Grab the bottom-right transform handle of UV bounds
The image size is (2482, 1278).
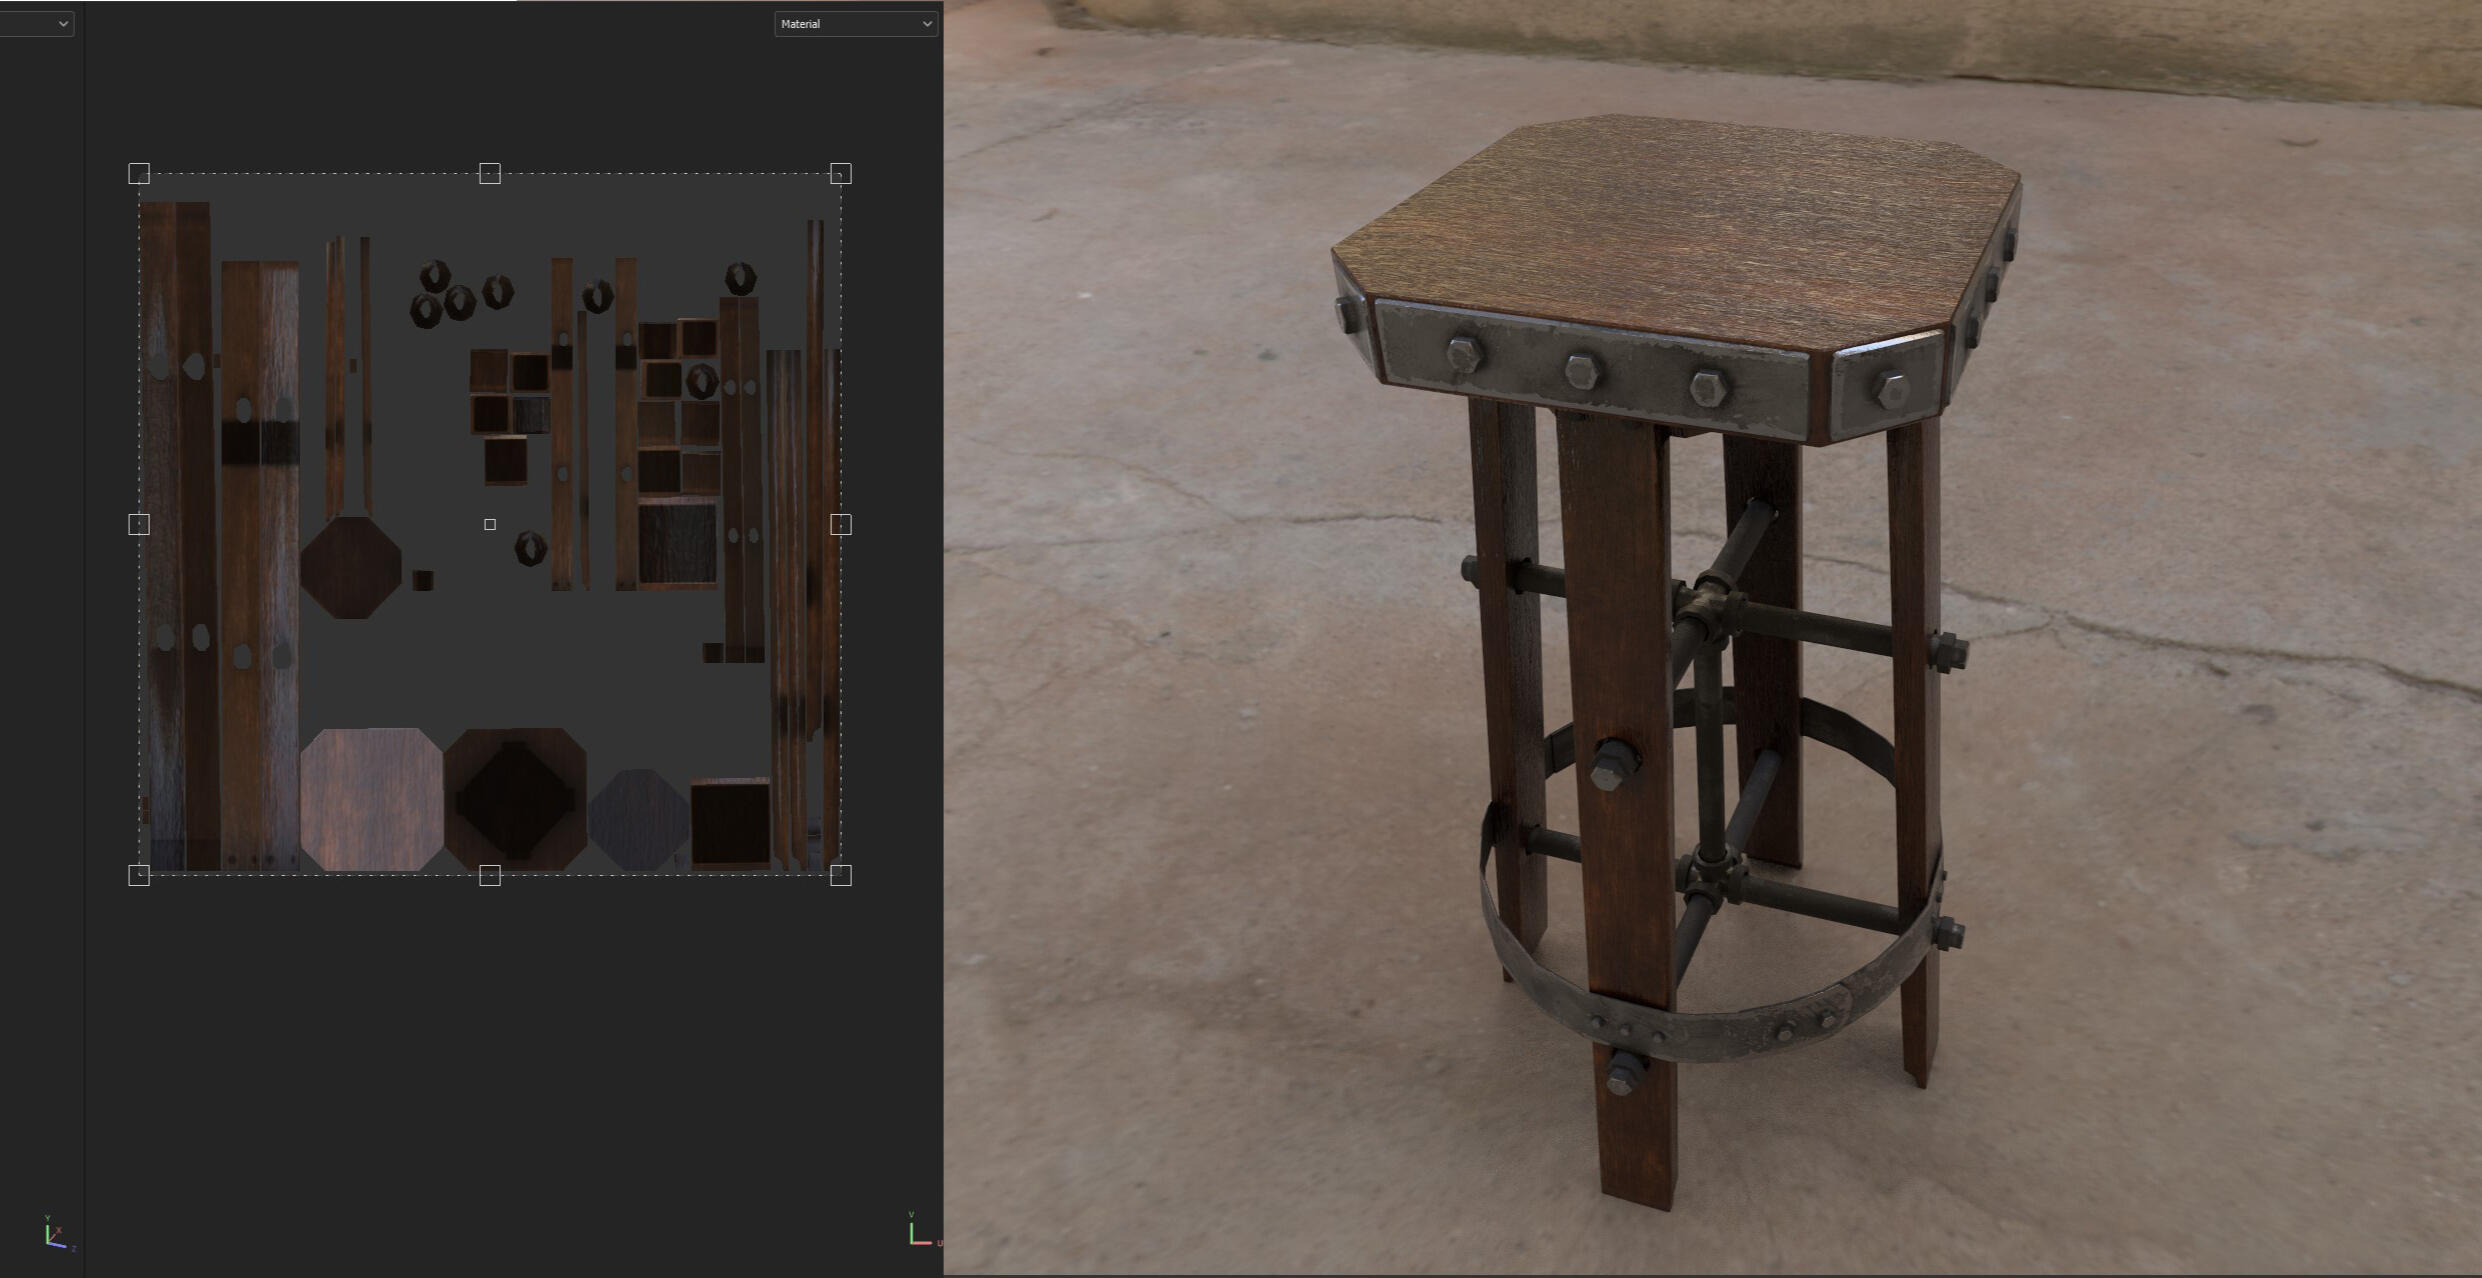tap(841, 875)
